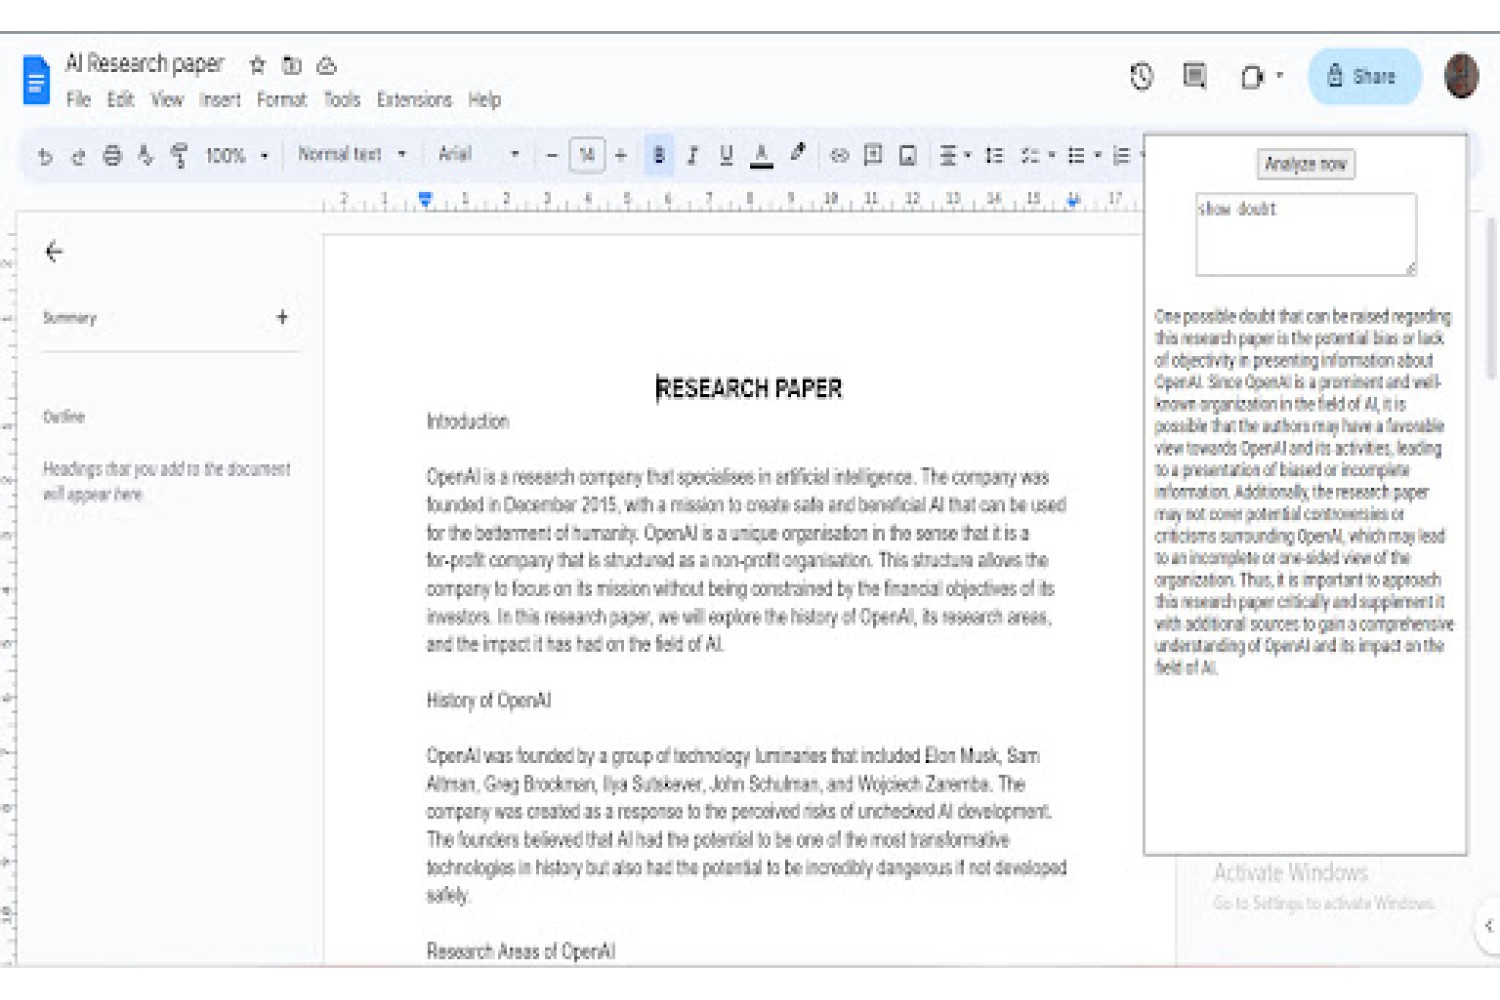Expand the side panel chevron at bottom right
The image size is (1500, 1000).
[x=1488, y=926]
